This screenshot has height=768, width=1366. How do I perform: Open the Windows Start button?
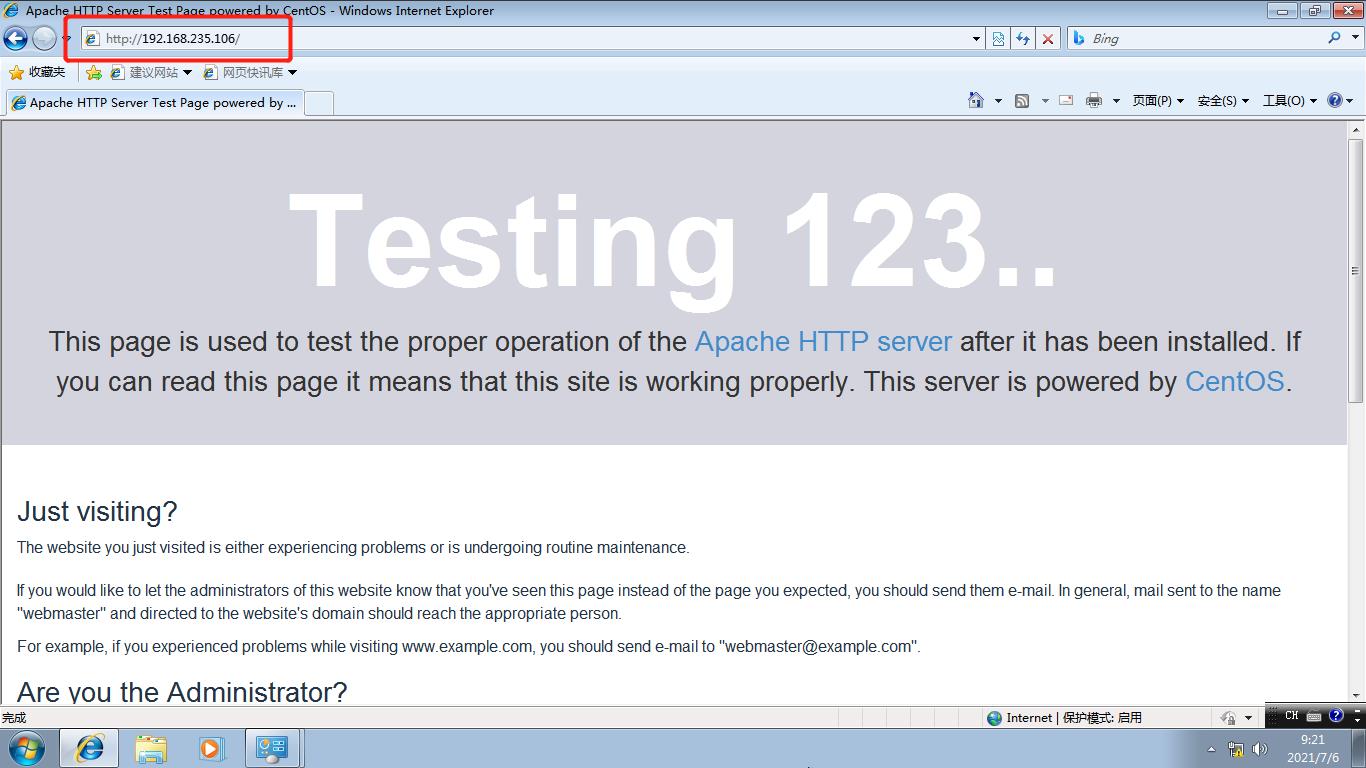point(26,748)
